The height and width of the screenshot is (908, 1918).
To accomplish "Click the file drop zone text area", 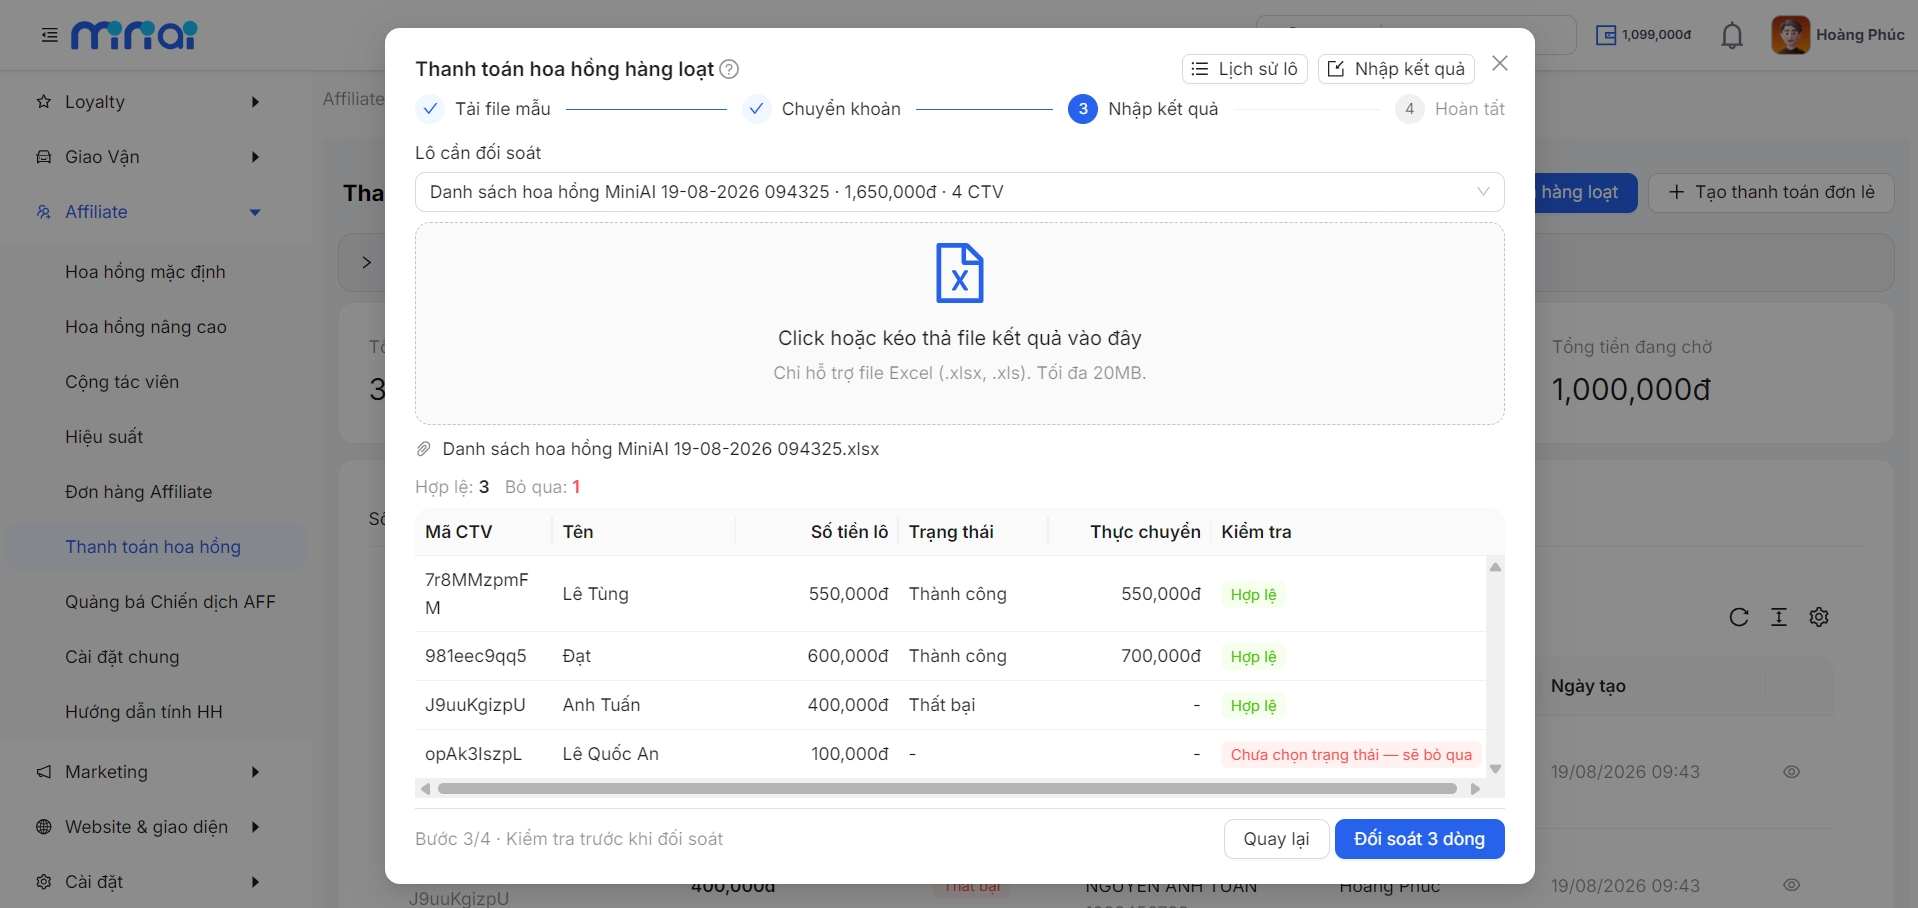I will click(960, 339).
